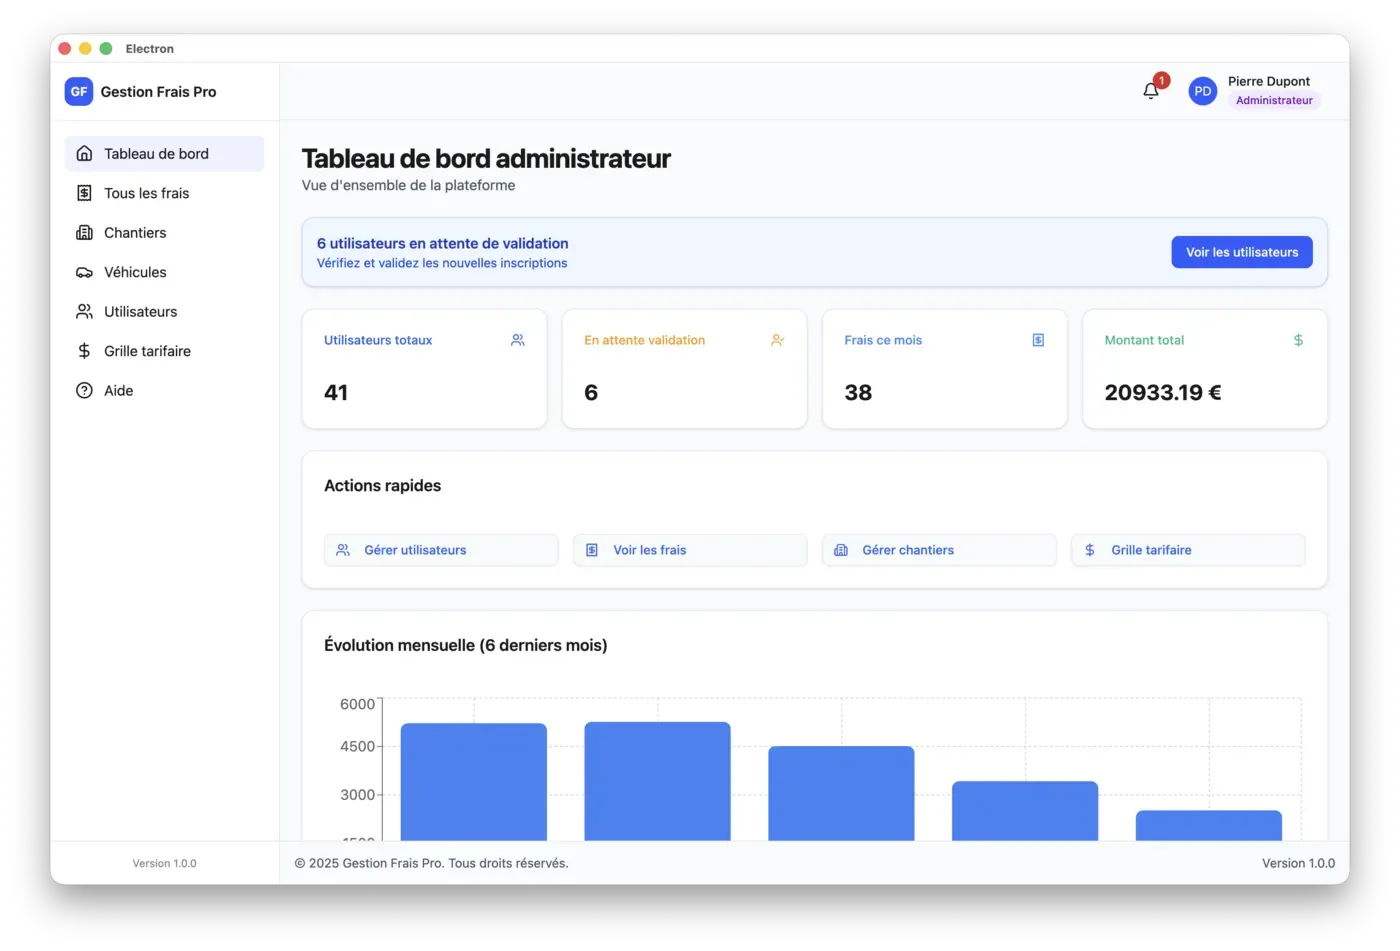Screen dimensions: 1400x951
Task: Open the Frais ce mois card
Action: click(x=945, y=369)
